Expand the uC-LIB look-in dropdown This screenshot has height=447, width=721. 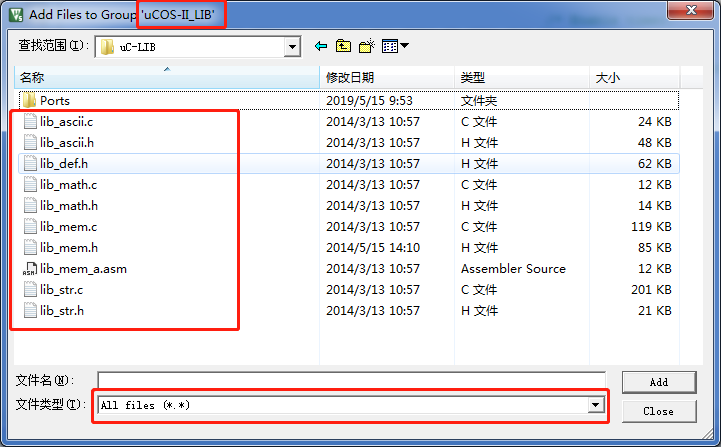click(292, 47)
